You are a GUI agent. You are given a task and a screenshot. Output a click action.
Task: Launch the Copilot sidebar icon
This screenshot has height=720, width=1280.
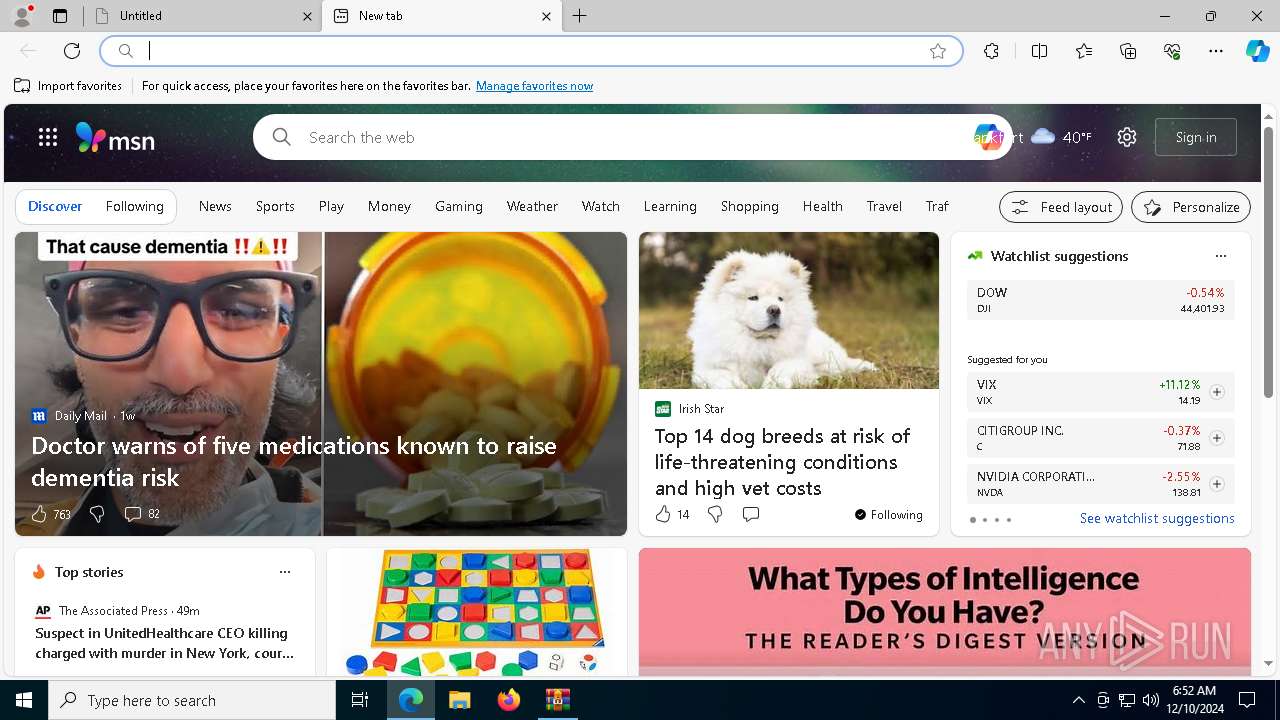click(1257, 51)
